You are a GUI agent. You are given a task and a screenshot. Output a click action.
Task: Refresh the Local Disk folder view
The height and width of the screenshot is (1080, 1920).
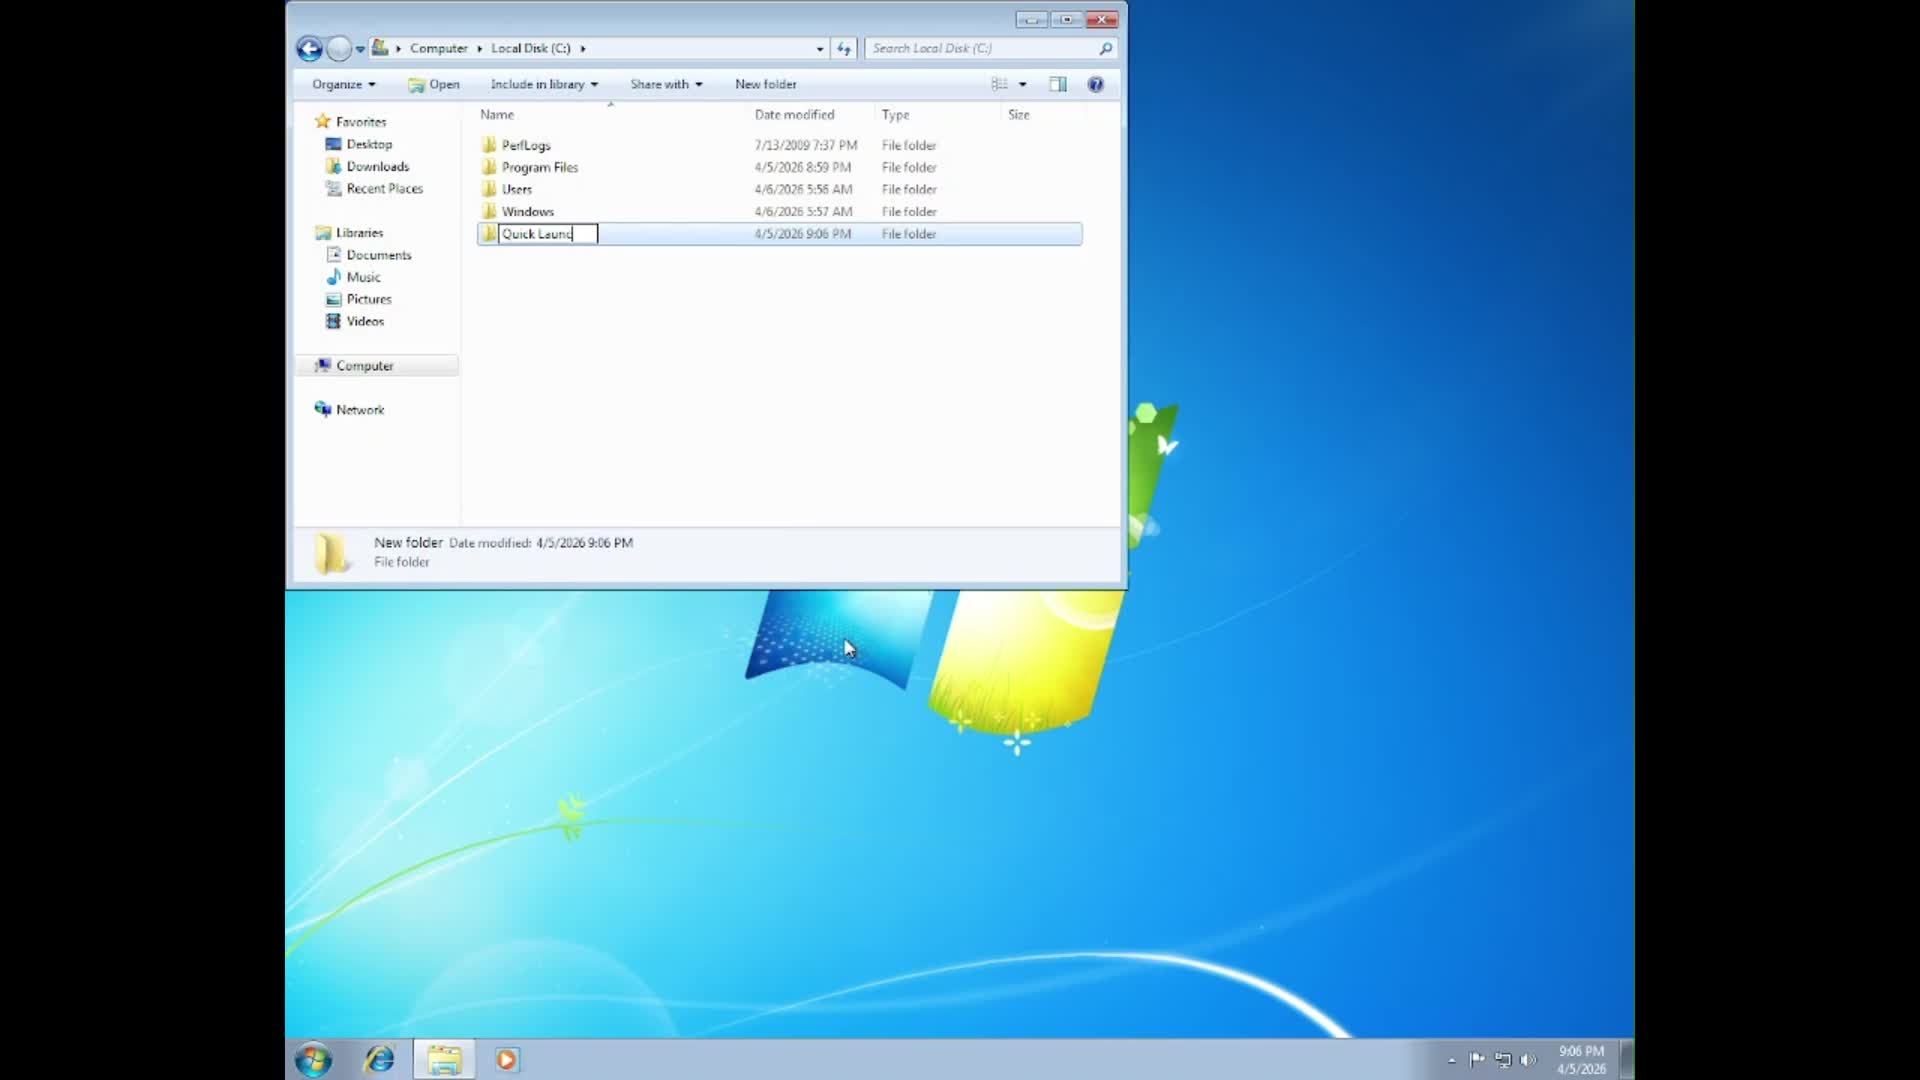[843, 48]
